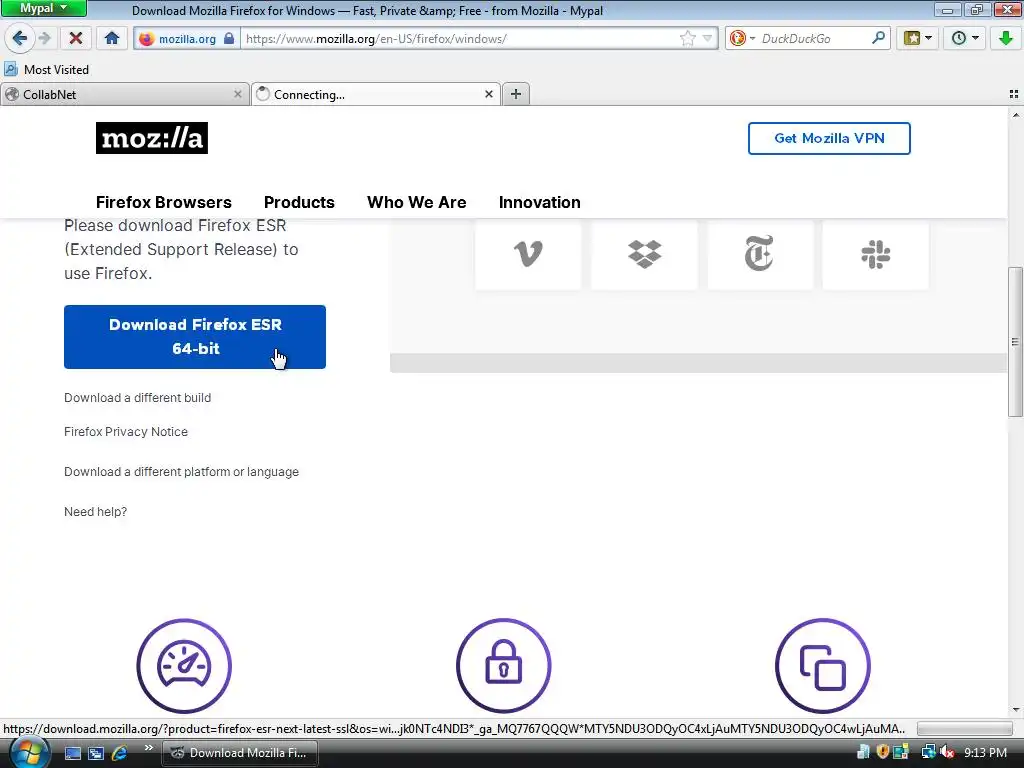Open the History clock dropdown
The width and height of the screenshot is (1024, 768).
click(x=965, y=39)
